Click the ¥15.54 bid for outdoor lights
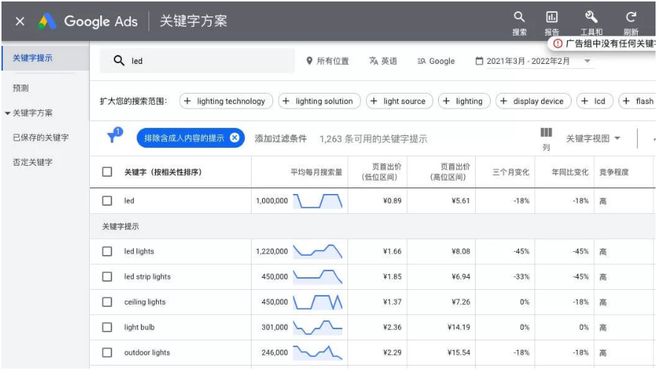The width and height of the screenshot is (660, 379). [x=458, y=352]
